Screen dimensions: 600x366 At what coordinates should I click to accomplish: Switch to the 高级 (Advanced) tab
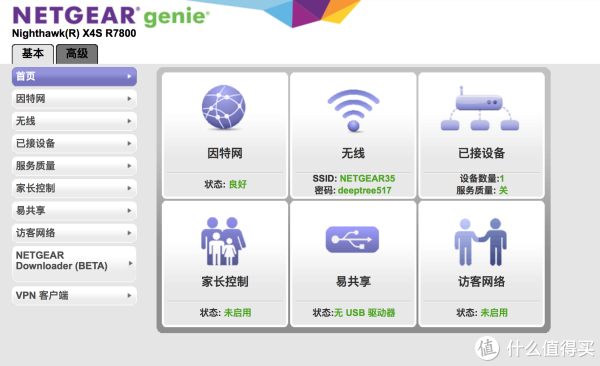click(77, 54)
